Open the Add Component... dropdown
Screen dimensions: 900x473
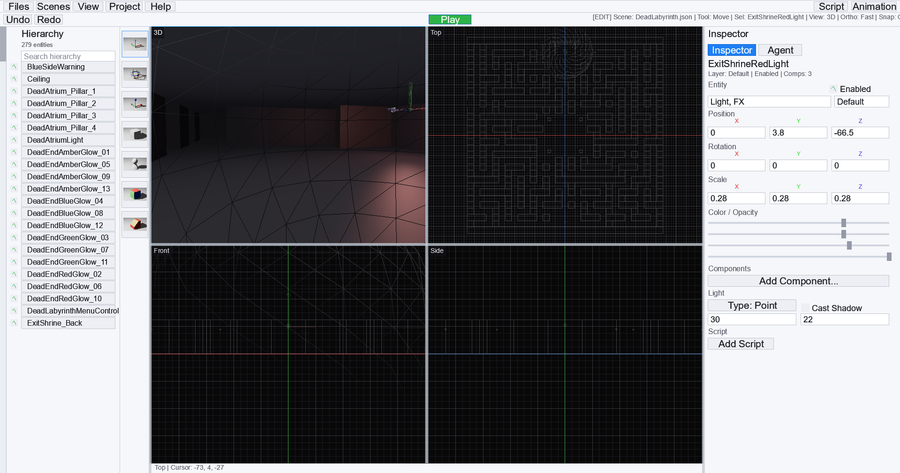click(798, 281)
